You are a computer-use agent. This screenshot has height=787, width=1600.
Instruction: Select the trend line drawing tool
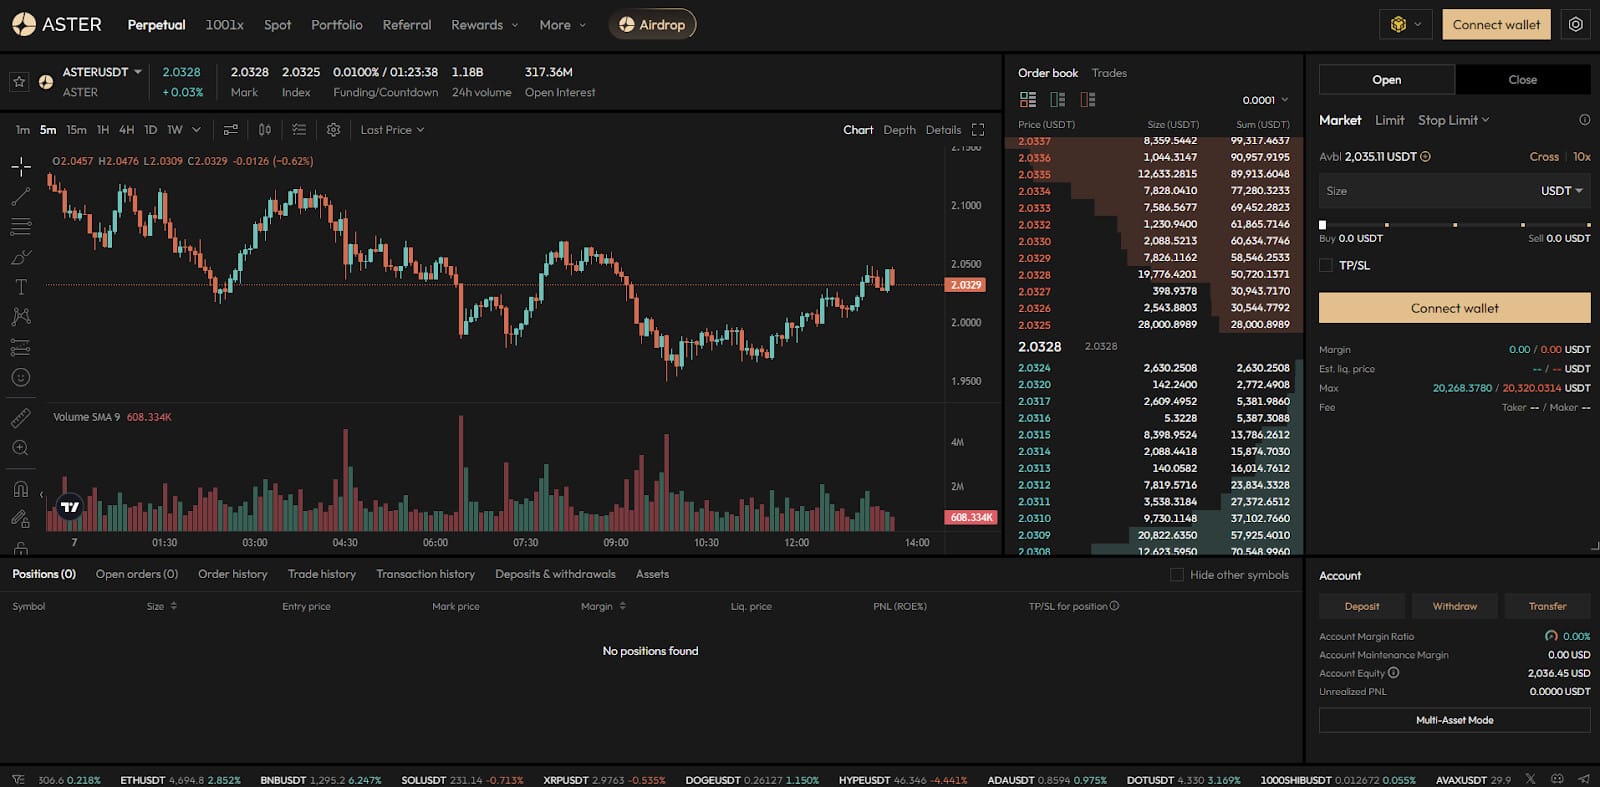pyautogui.click(x=21, y=196)
